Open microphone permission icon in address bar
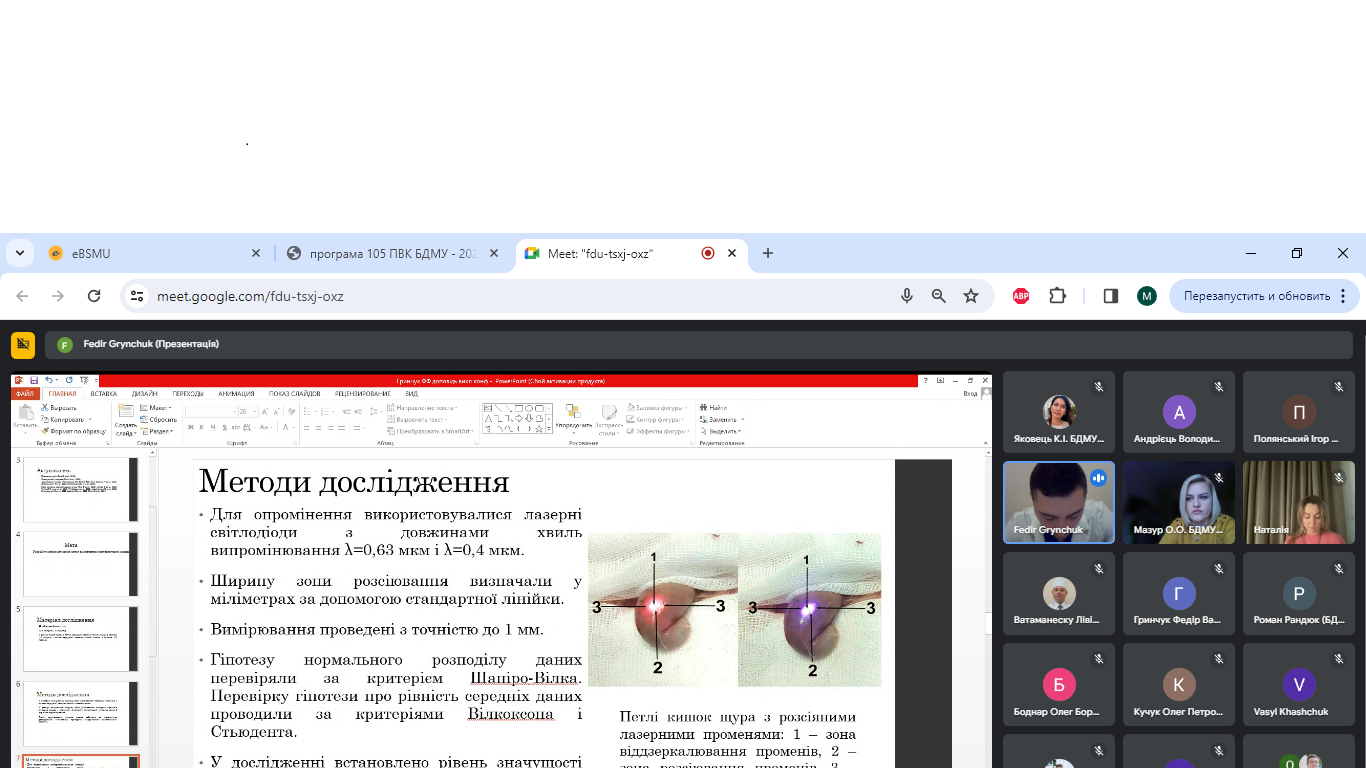The width and height of the screenshot is (1366, 768). pyautogui.click(x=906, y=296)
